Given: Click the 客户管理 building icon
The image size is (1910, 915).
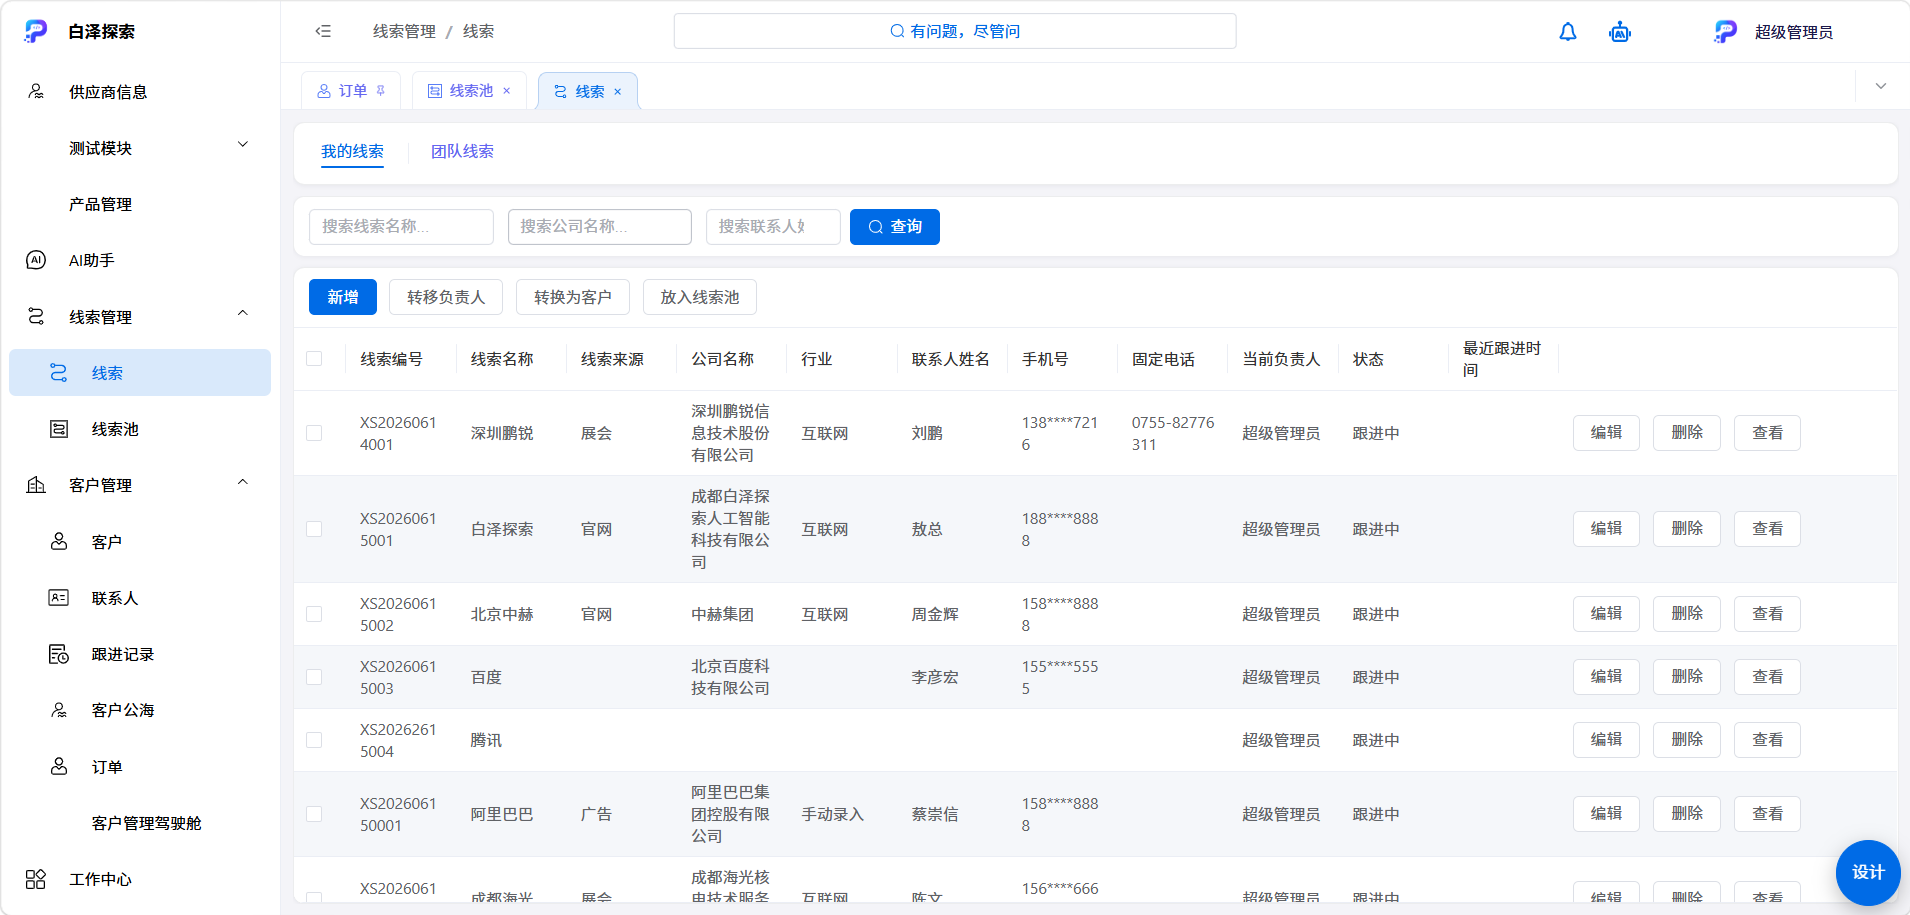Looking at the screenshot, I should pos(36,485).
